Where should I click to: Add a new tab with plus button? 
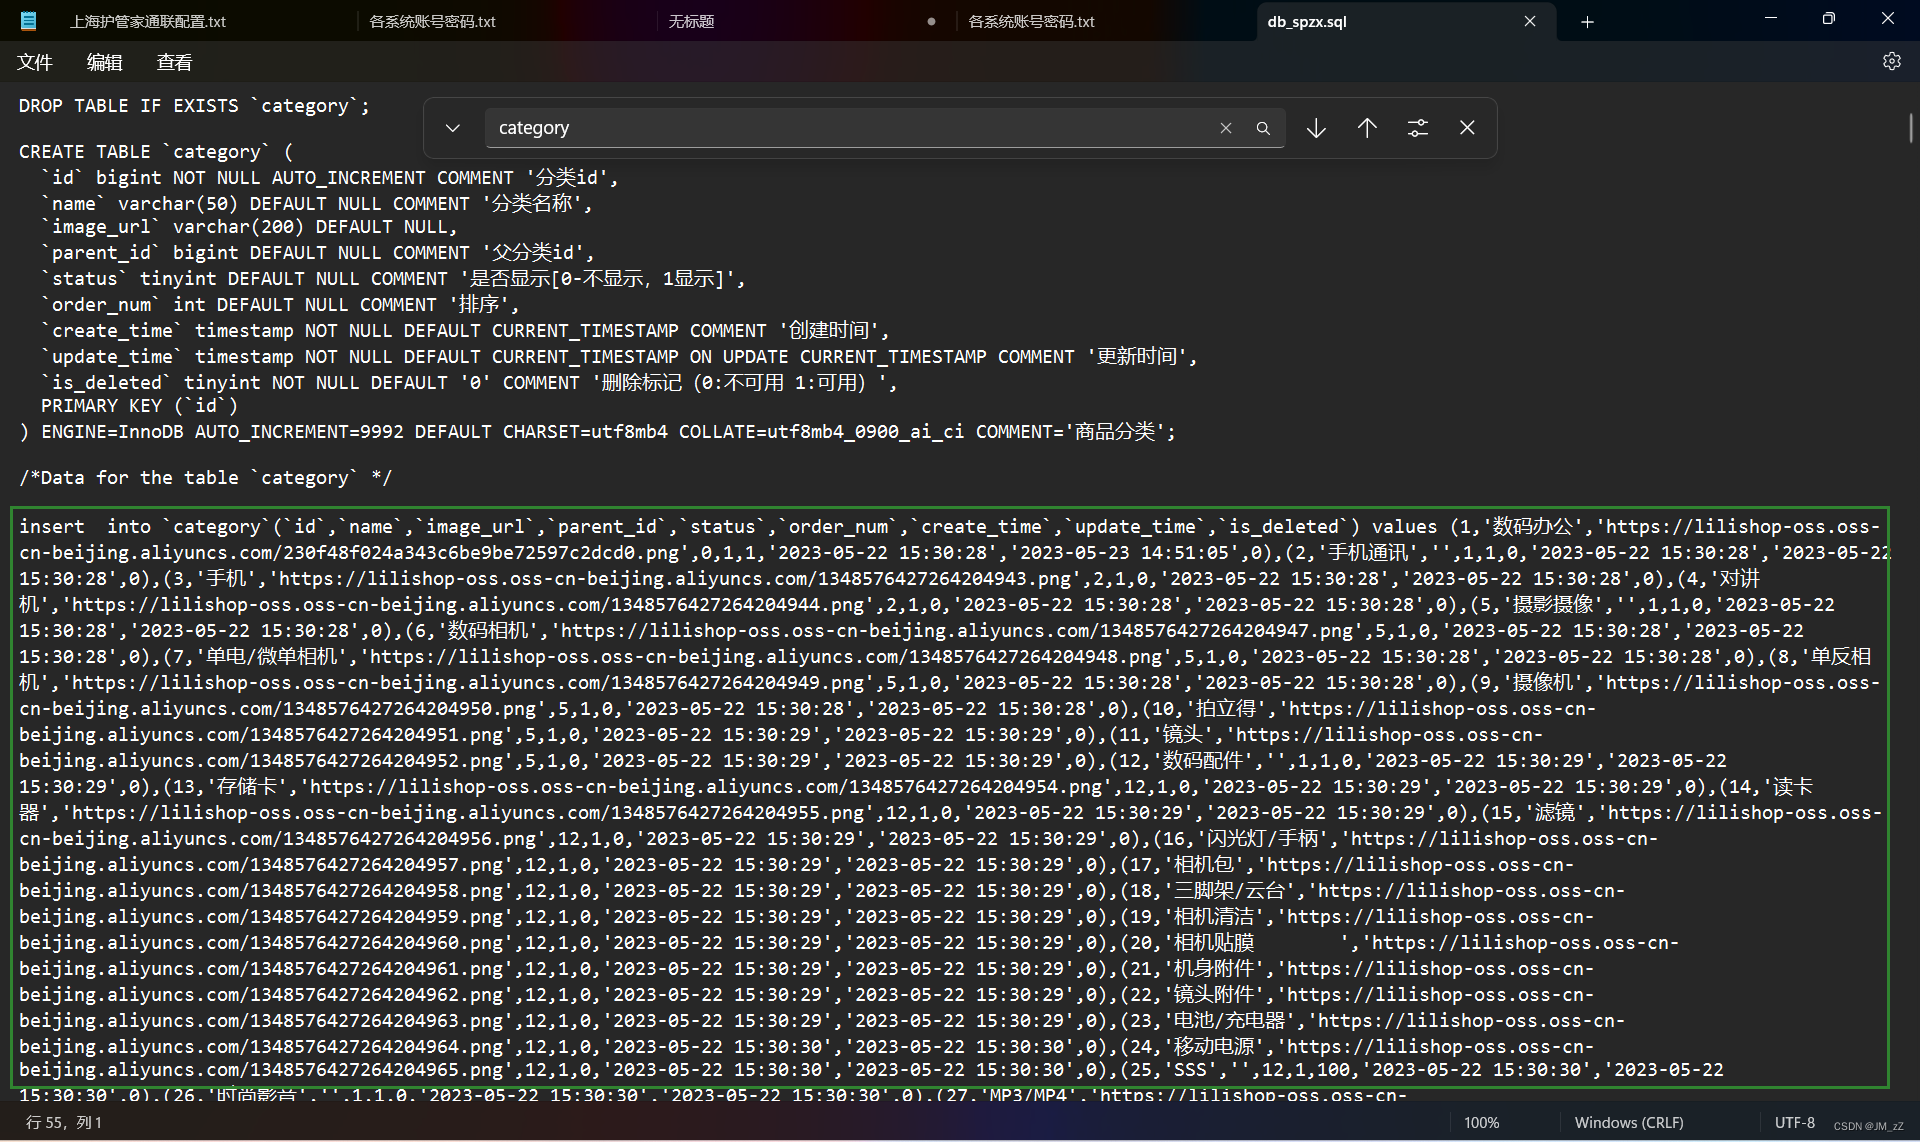pos(1587,22)
